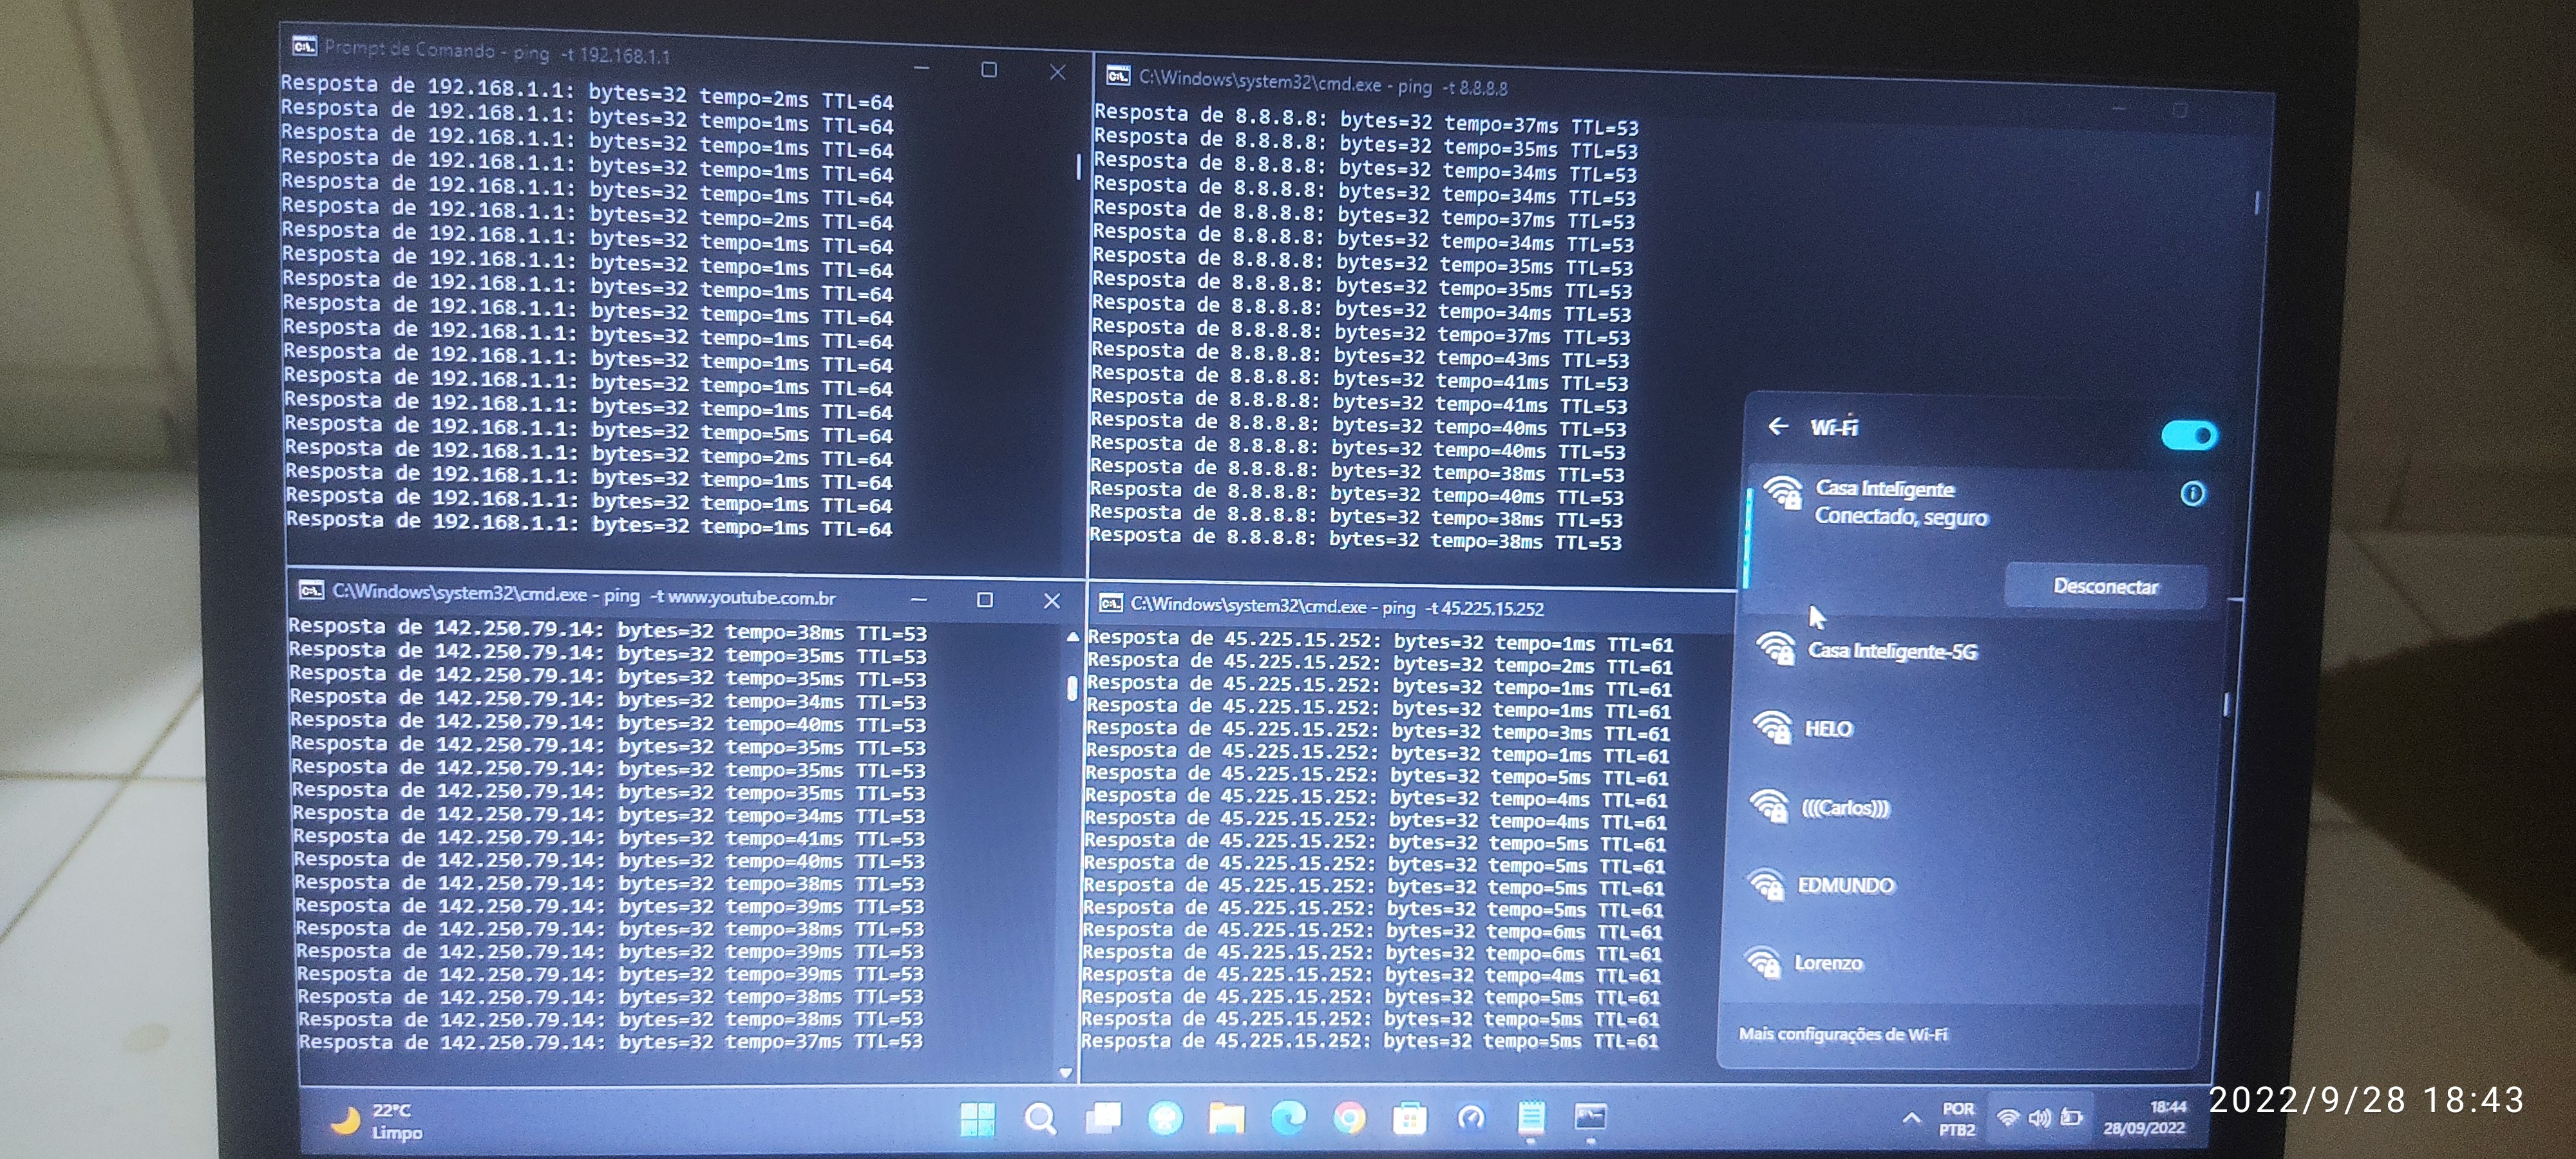
Task: Show hidden tray icons chevron
Action: tap(1911, 1118)
